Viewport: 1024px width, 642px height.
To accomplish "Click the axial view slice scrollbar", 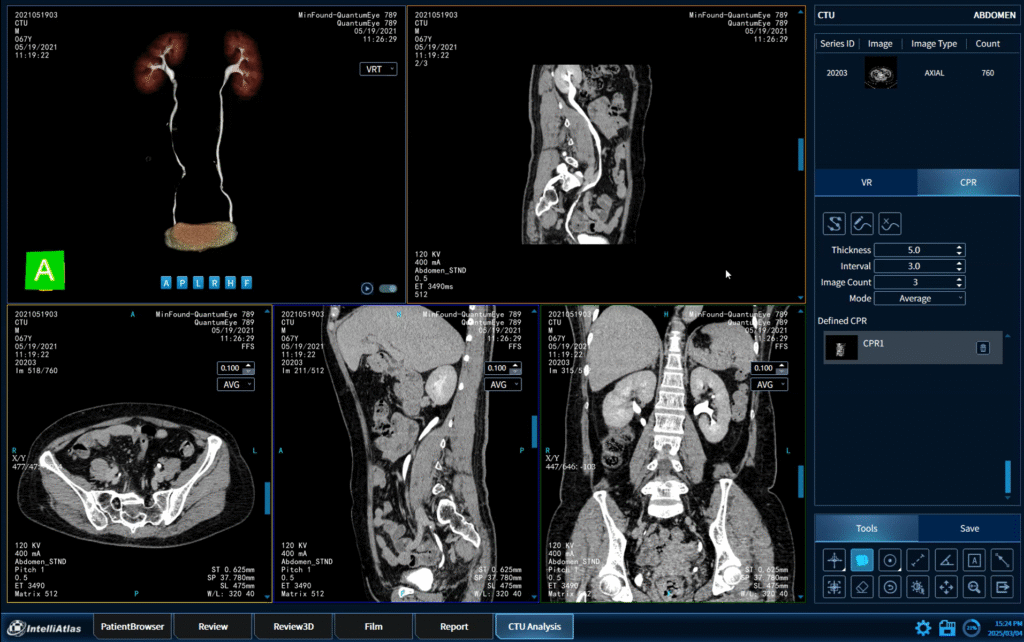I will [x=267, y=498].
